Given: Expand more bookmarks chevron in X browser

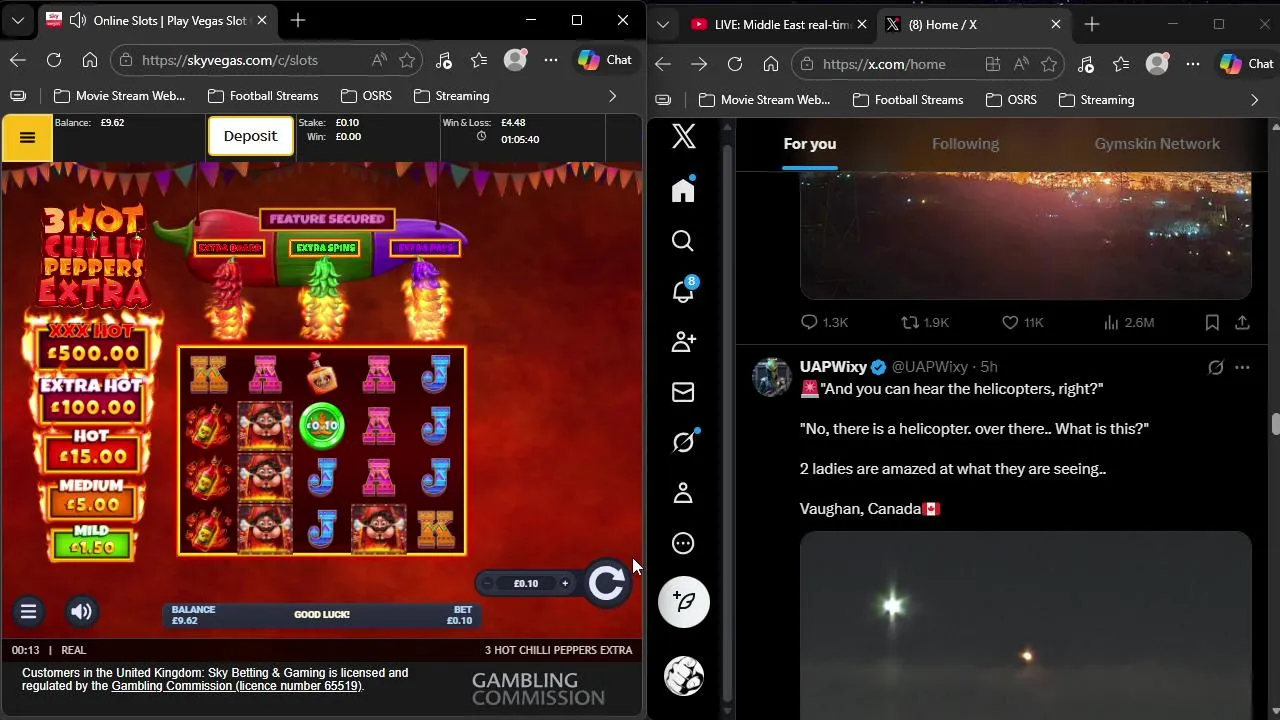Looking at the screenshot, I should [x=1254, y=100].
